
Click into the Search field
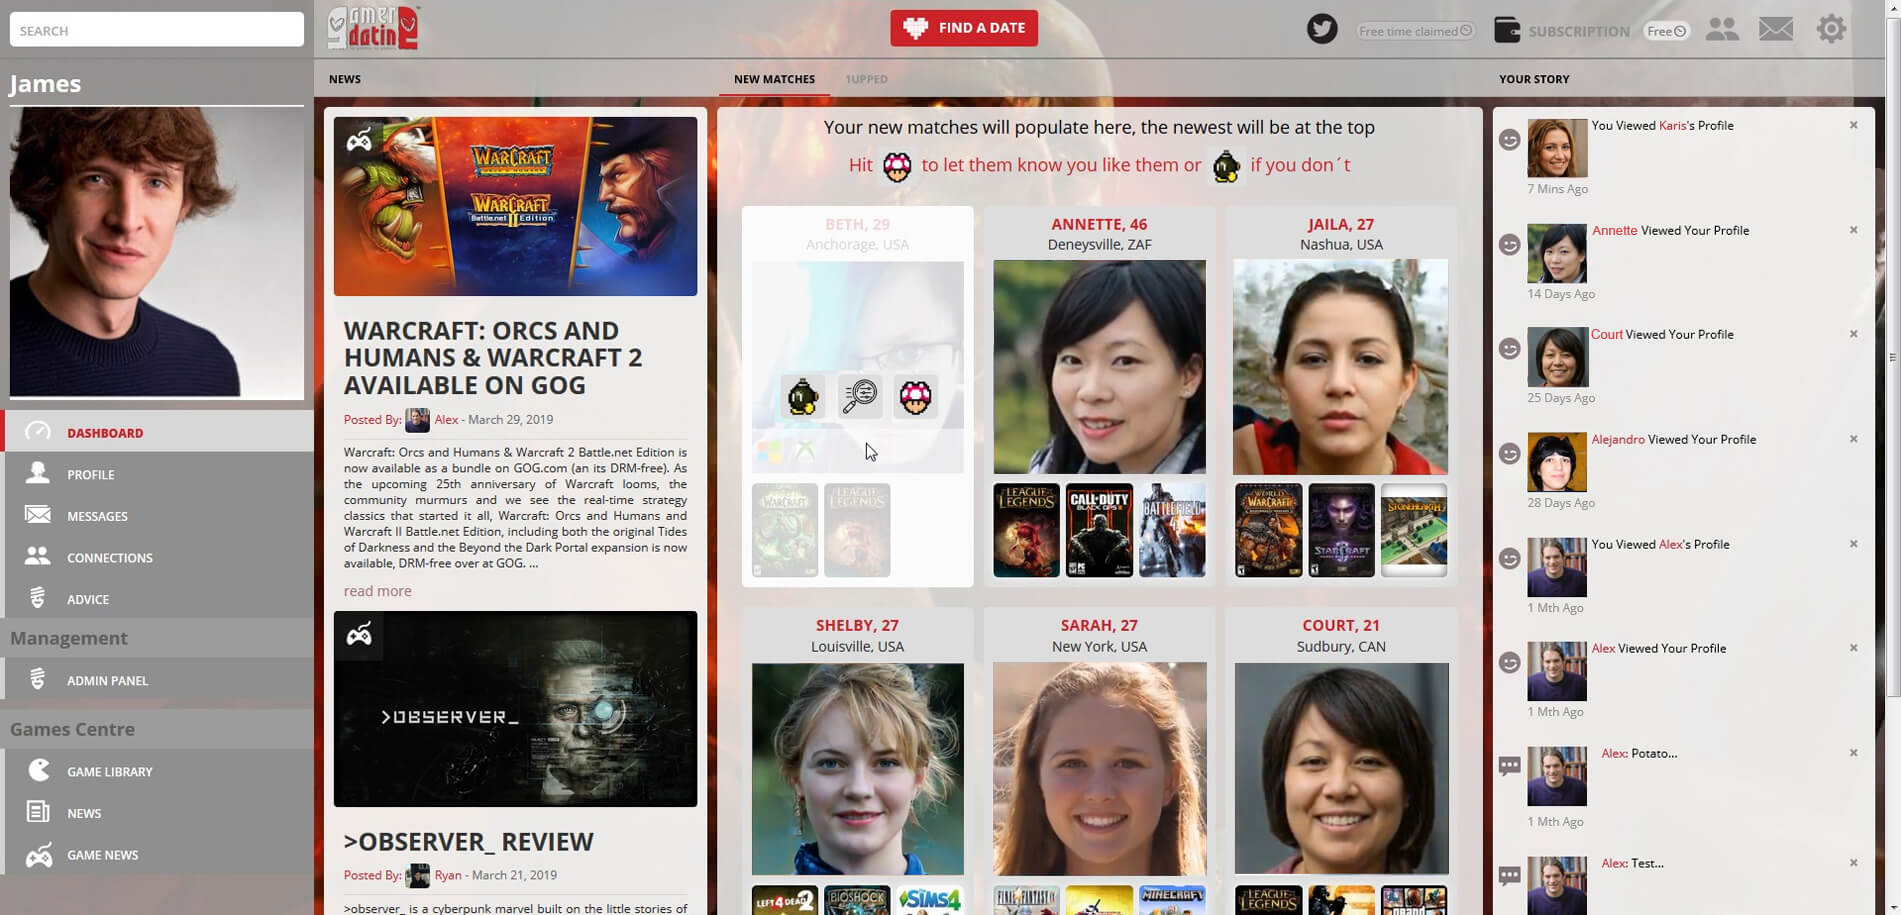(x=157, y=30)
